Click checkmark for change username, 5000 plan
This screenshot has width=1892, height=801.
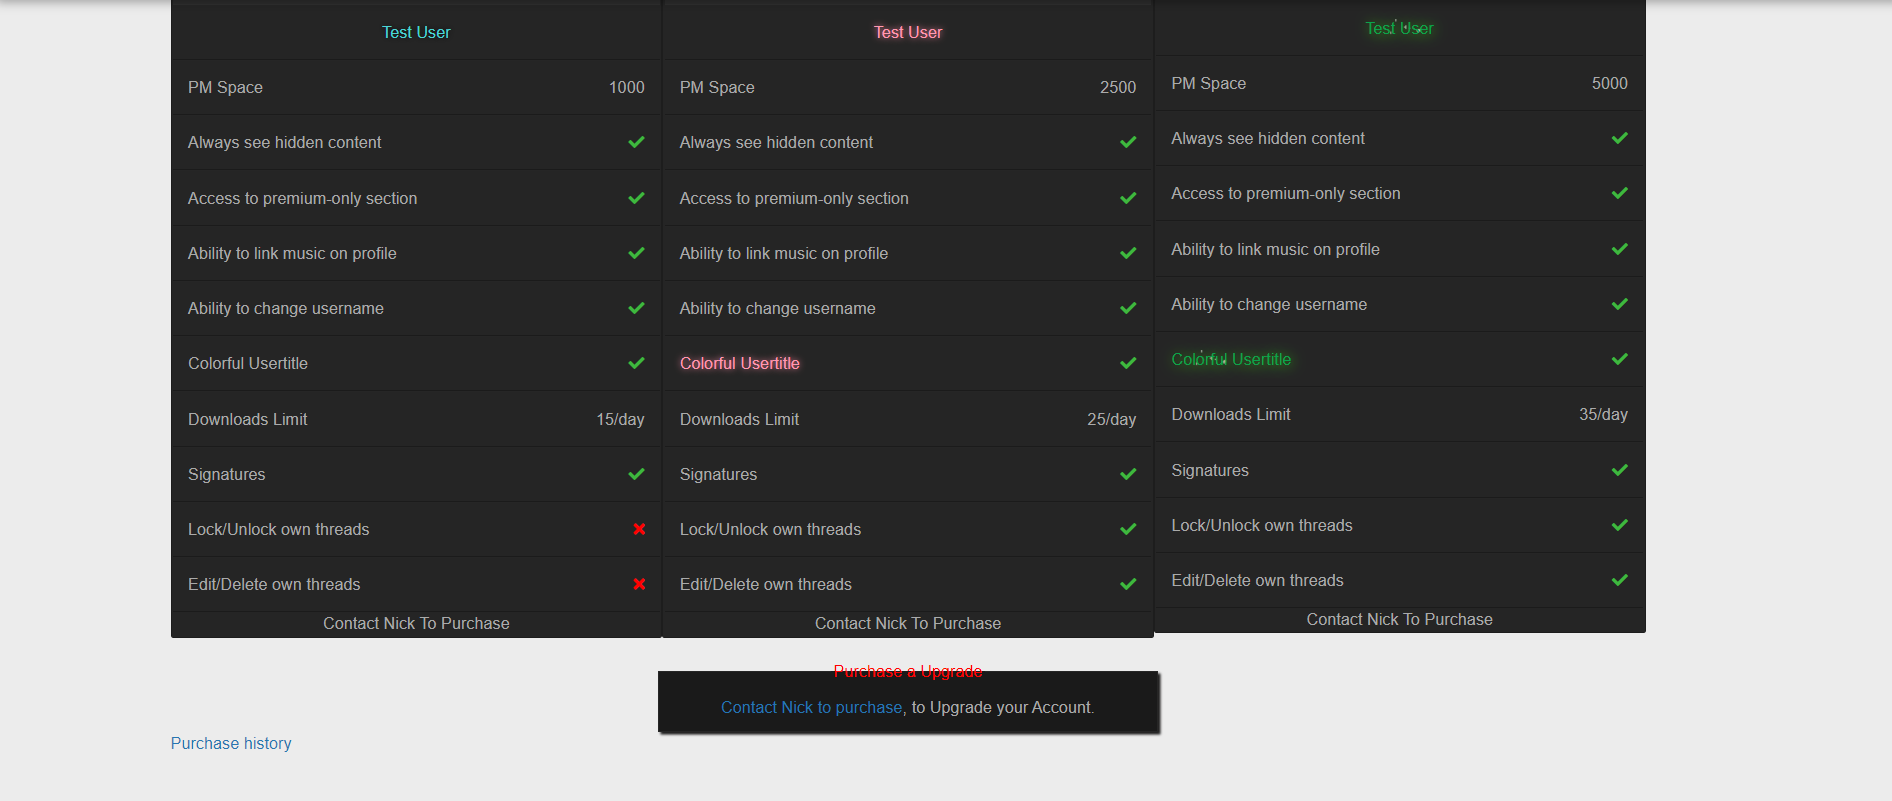1620,304
